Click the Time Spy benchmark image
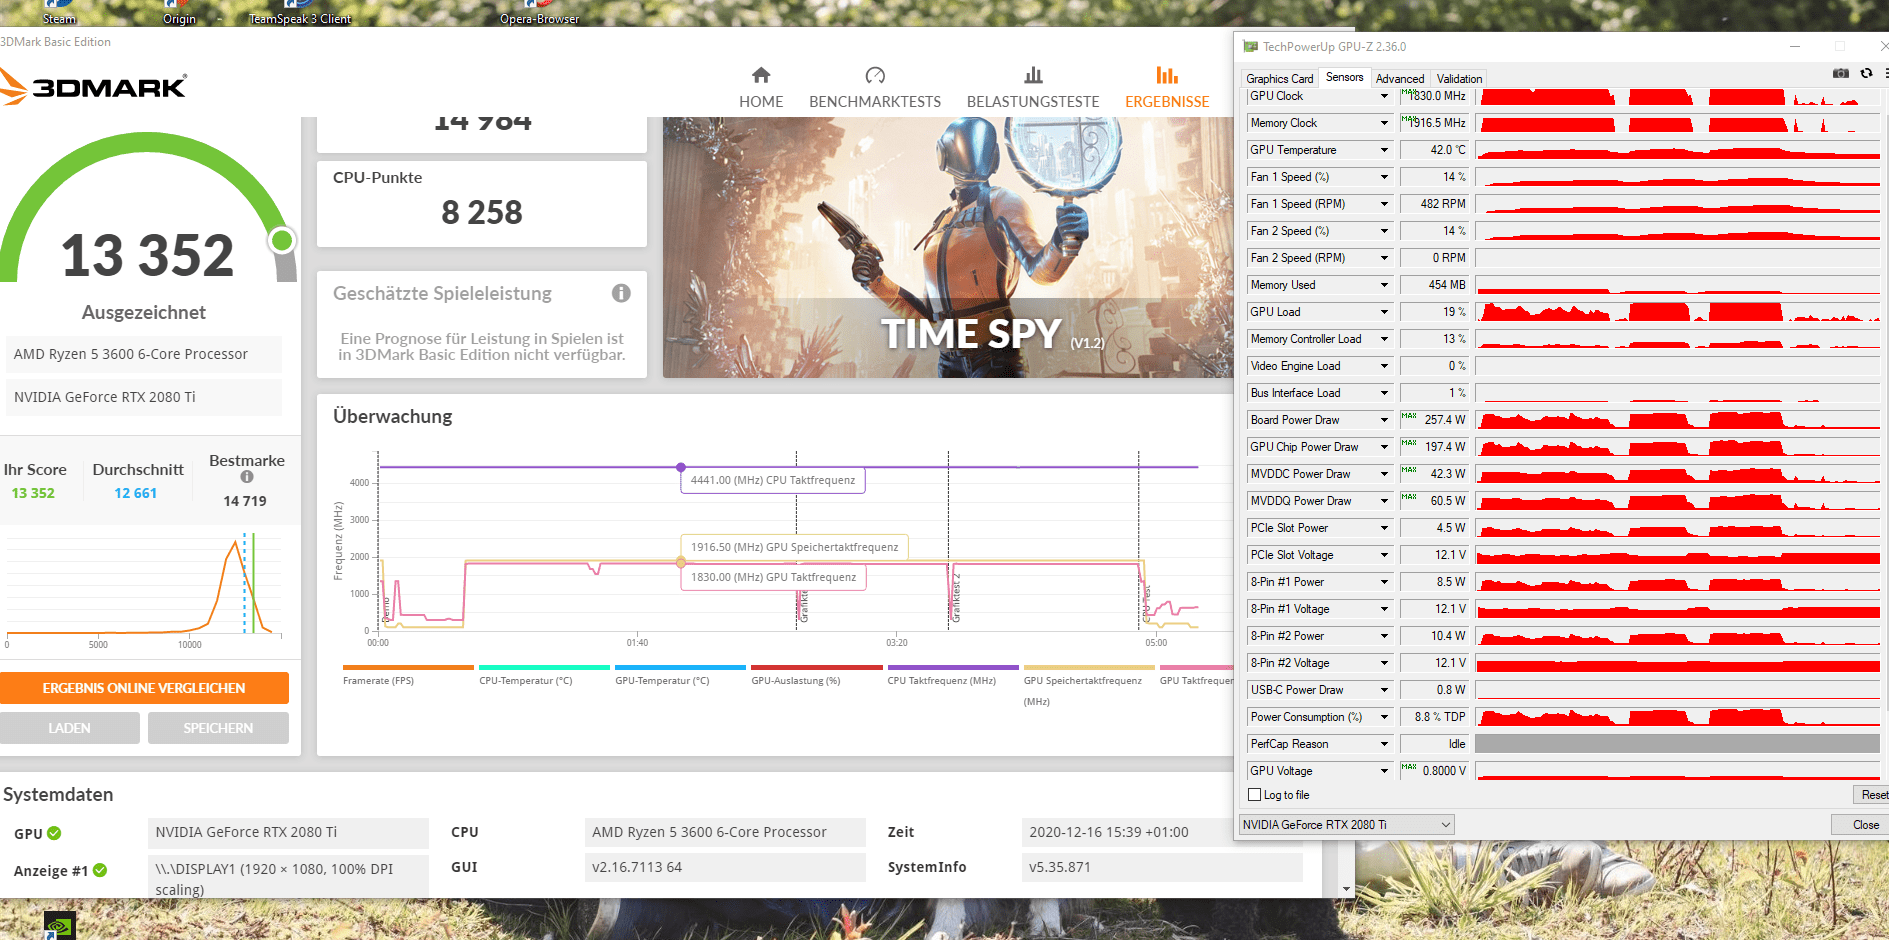1889x940 pixels. tap(948, 247)
